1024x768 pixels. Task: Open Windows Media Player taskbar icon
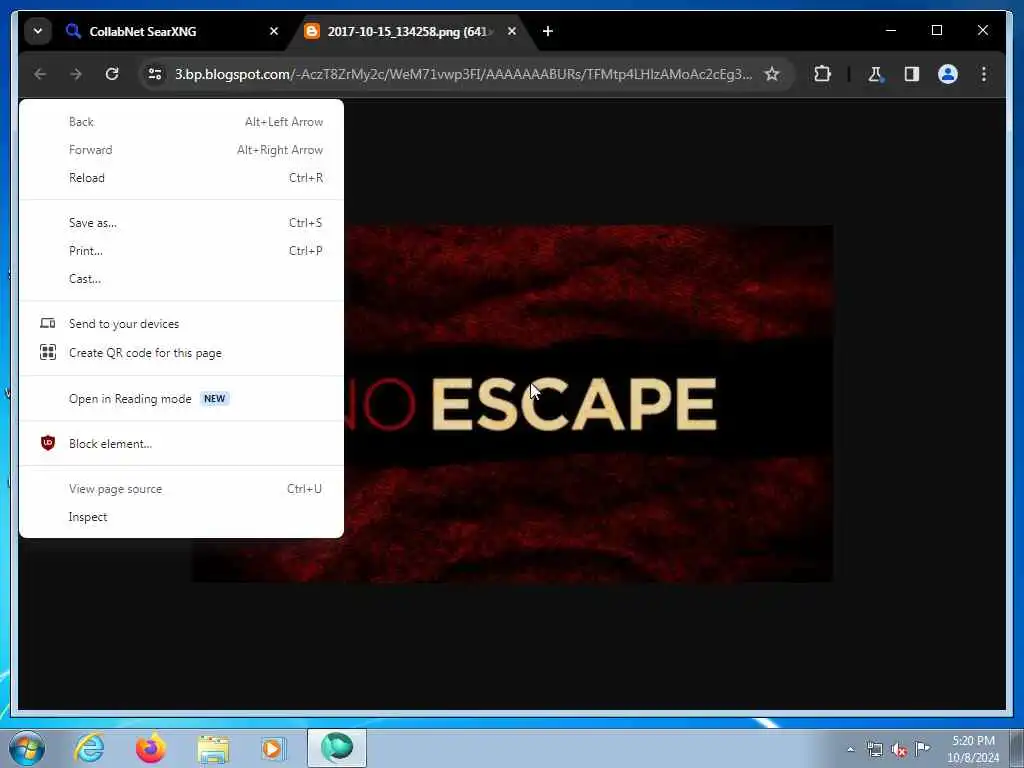tap(273, 748)
